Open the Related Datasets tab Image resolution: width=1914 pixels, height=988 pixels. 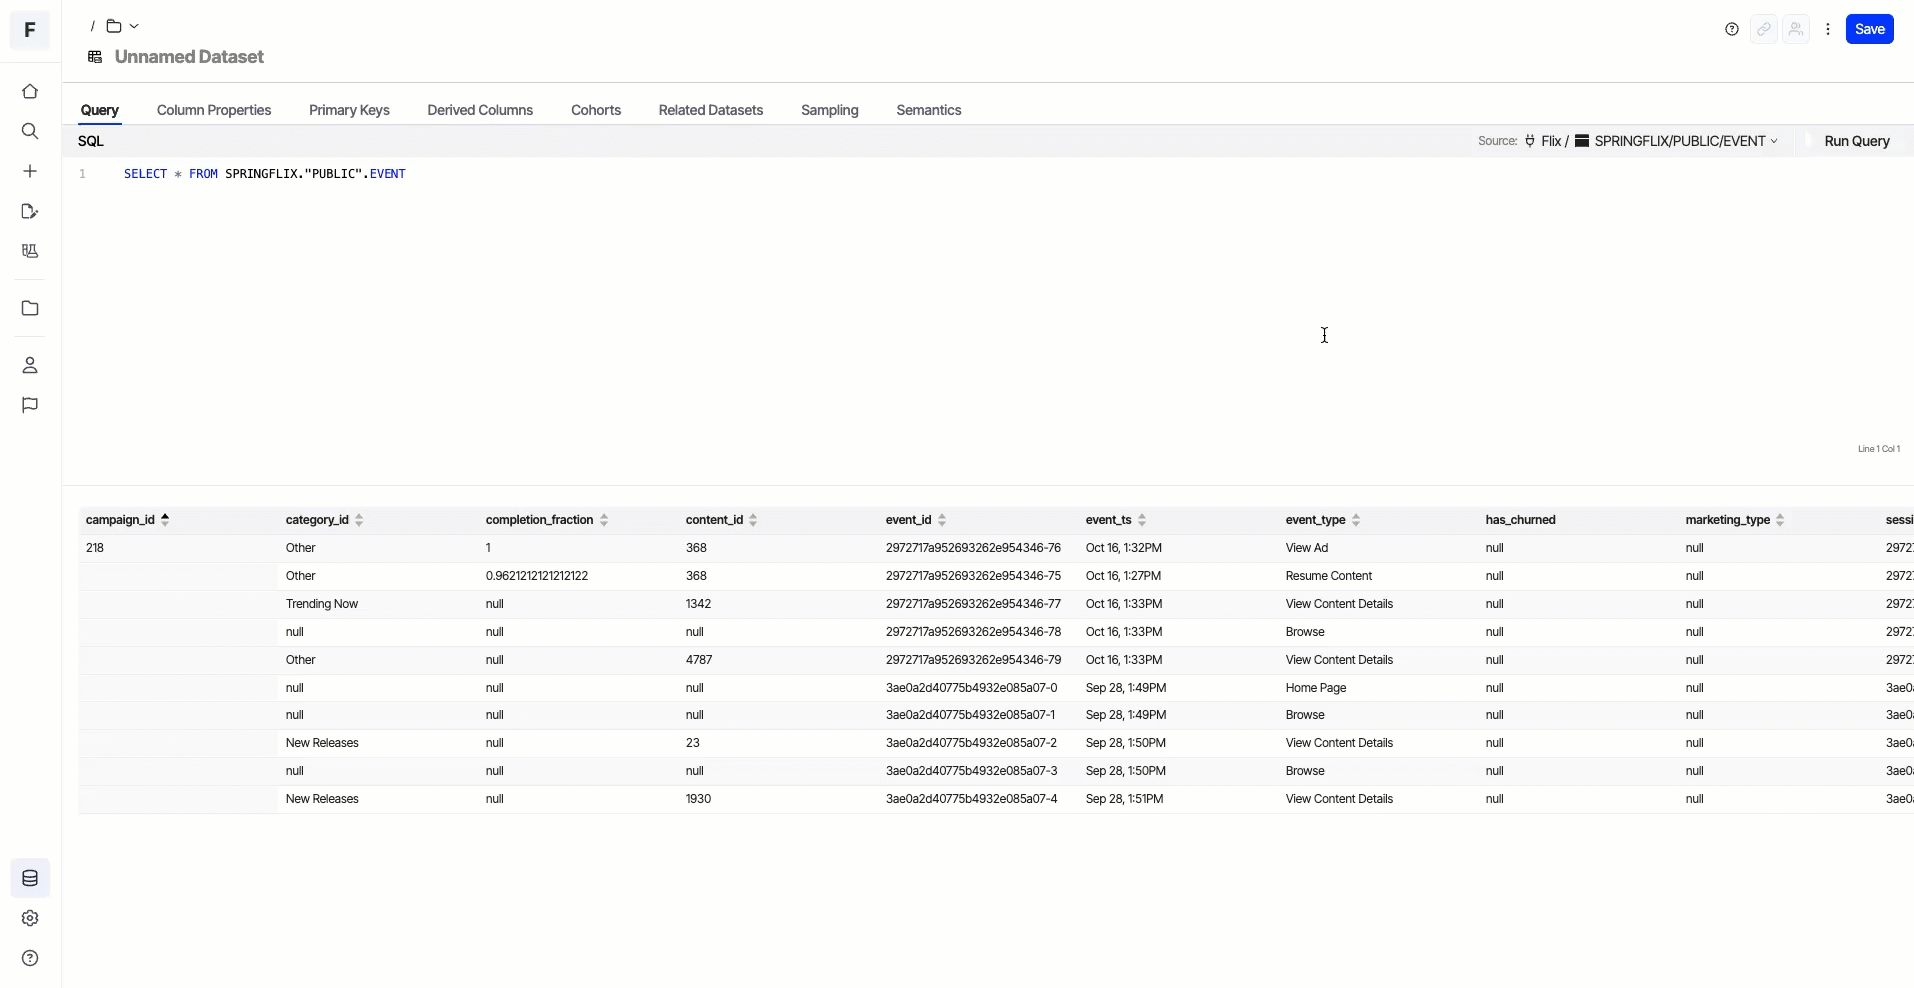tap(711, 110)
